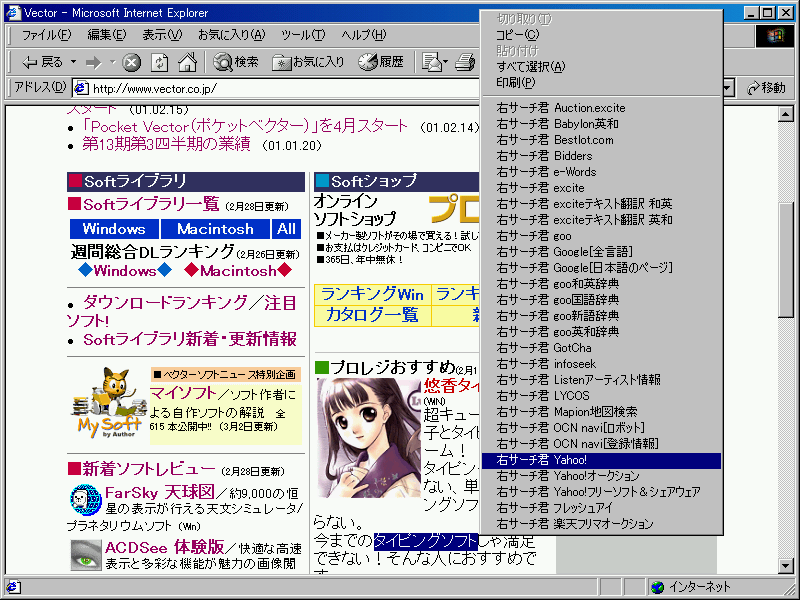Image resolution: width=800 pixels, height=600 pixels.
Task: Click the vertical scrollbar down arrow
Action: point(786,565)
